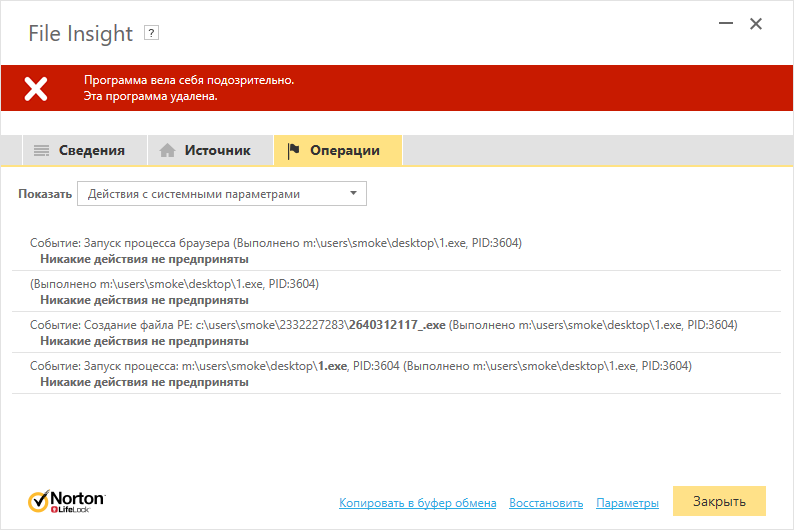Close the File Insight window with X
Viewport: 794px width, 530px height.
pyautogui.click(x=756, y=24)
